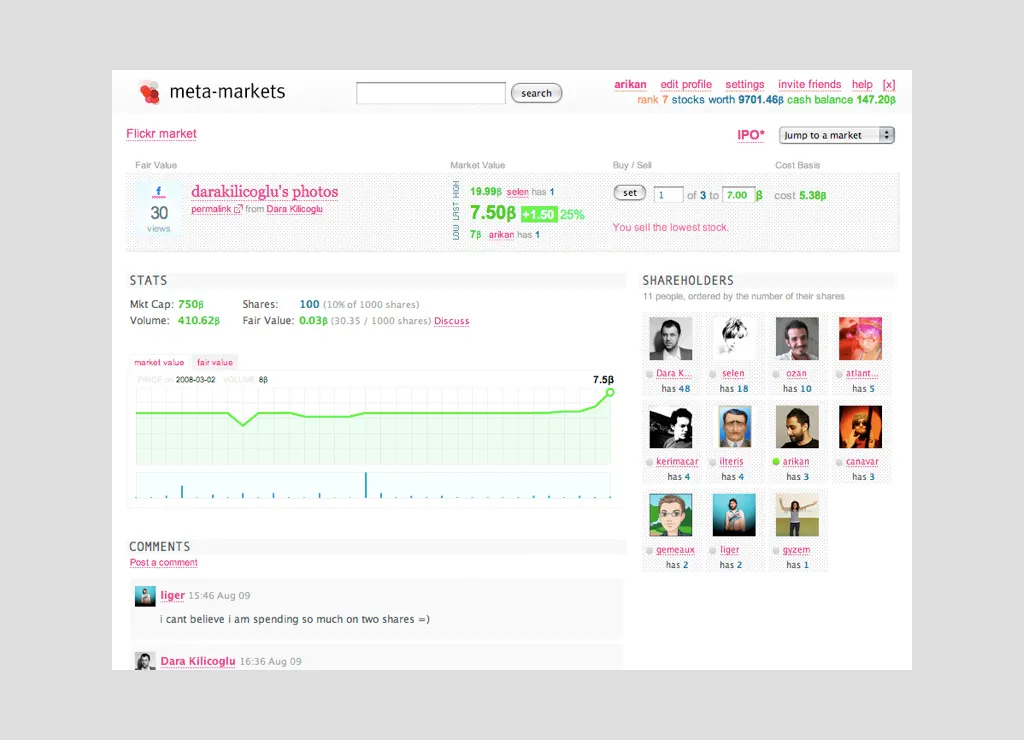Click liger's avatar beside the comment
Screen dimensions: 1024x740
click(x=145, y=596)
